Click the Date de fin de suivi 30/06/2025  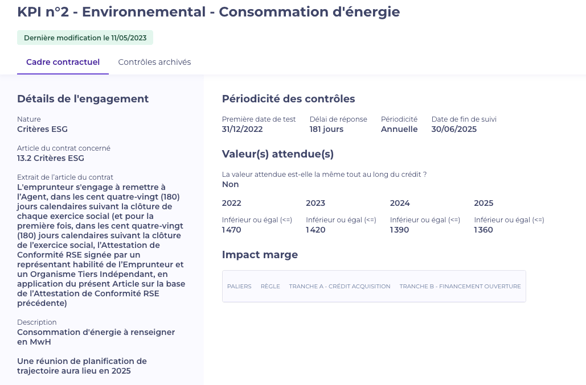[x=454, y=129]
